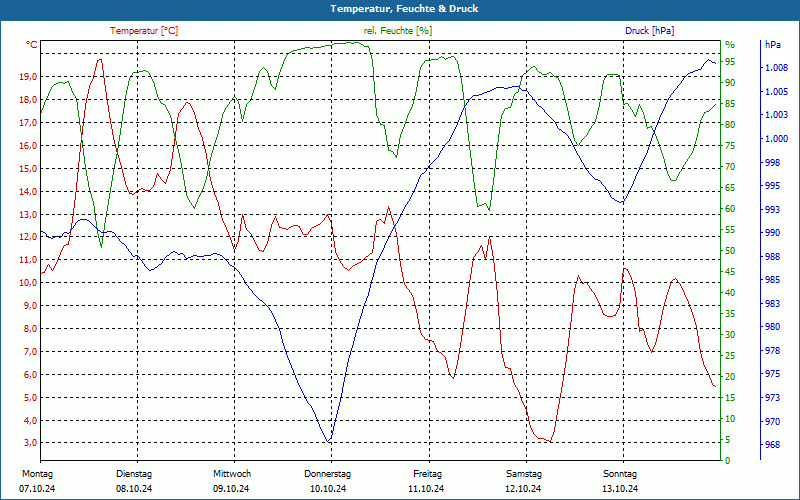Click the '16,0' temperature axis value
Screen dimensions: 800x500
[x=28, y=145]
